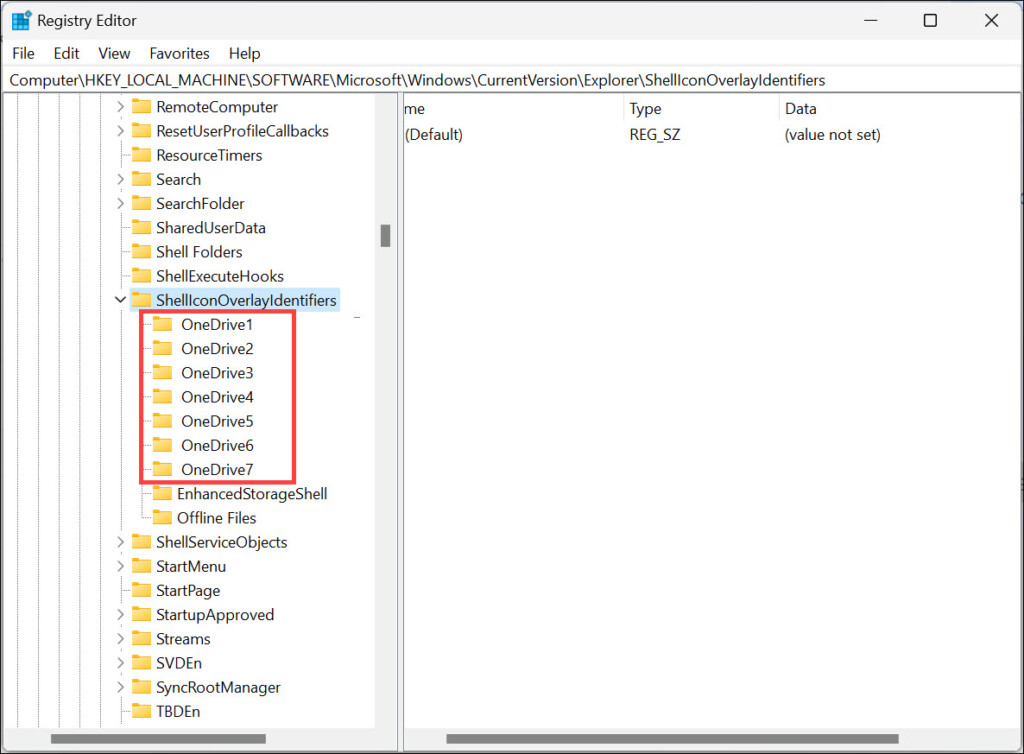The image size is (1024, 754).
Task: Select the EnhancedStorageShell key label
Action: (252, 494)
